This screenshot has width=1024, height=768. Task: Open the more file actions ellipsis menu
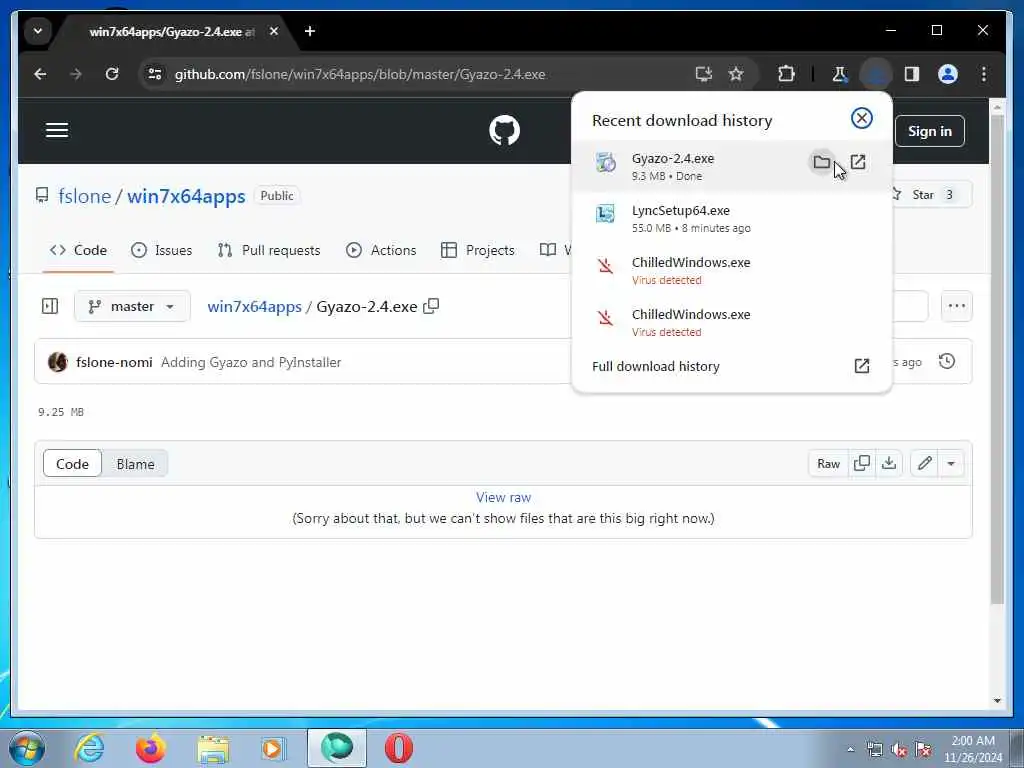pyautogui.click(x=956, y=306)
